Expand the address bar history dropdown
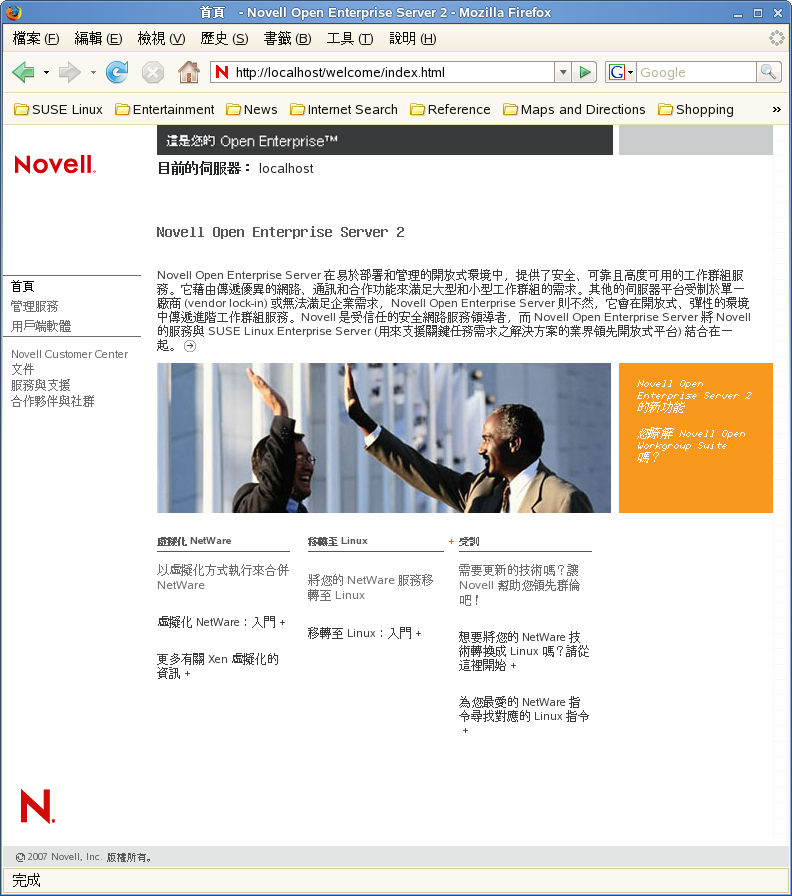This screenshot has height=896, width=792. (563, 72)
